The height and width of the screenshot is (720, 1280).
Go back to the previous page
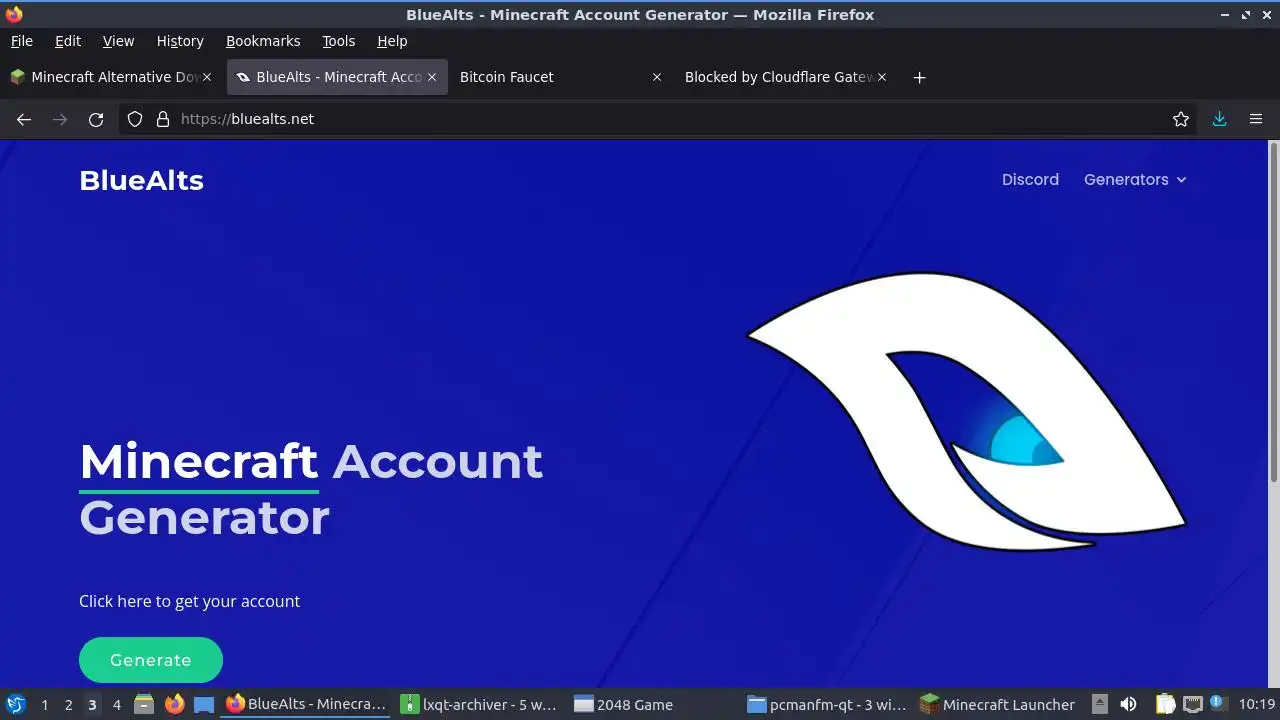click(x=24, y=119)
